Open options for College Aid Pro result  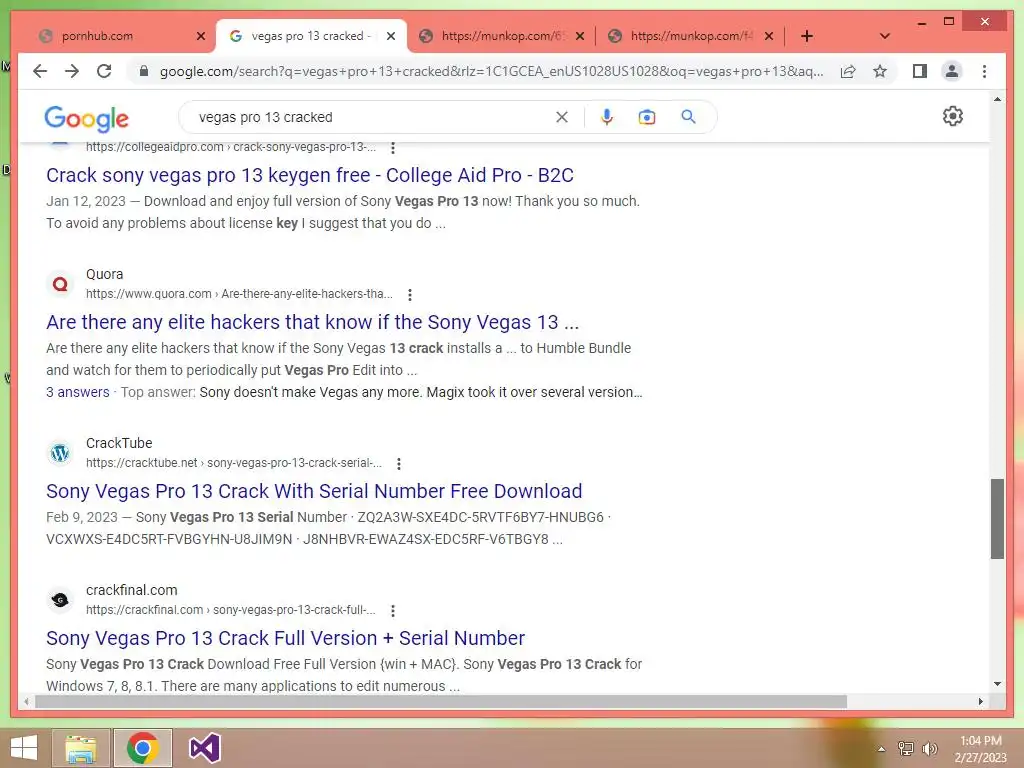[x=392, y=148]
